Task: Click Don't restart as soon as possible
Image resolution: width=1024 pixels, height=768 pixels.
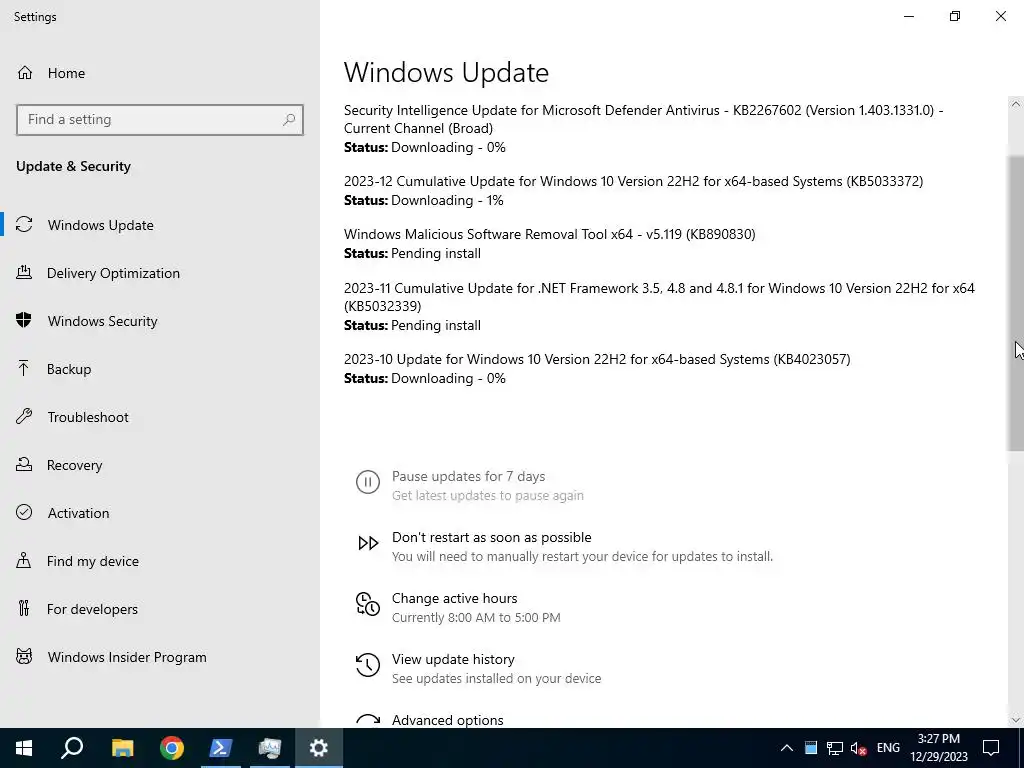Action: [x=492, y=537]
